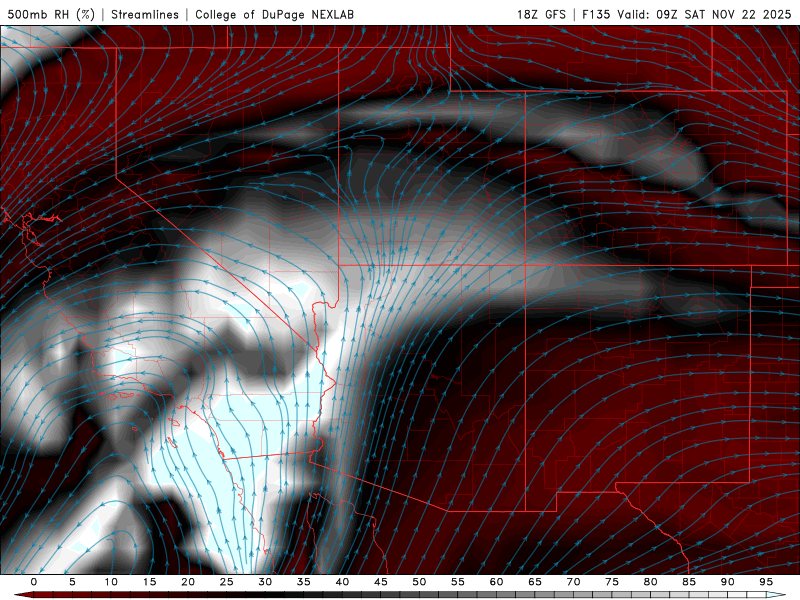Click "College of DuPage NEXLAB" header text

click(x=274, y=14)
